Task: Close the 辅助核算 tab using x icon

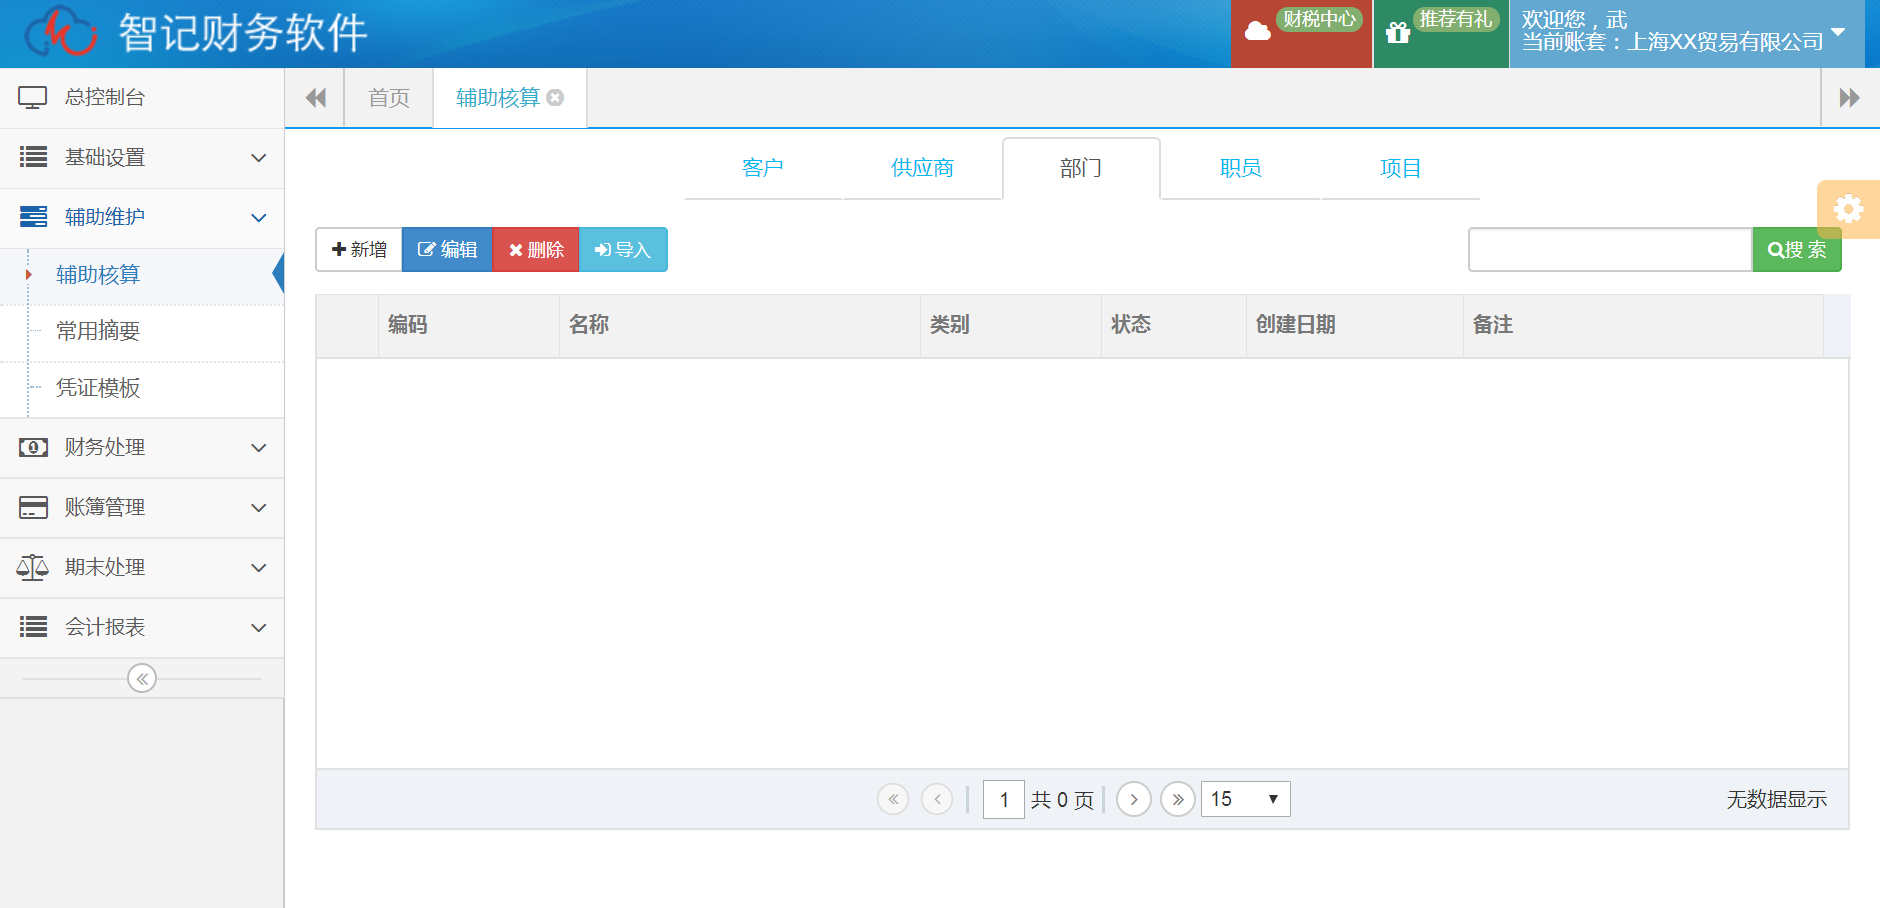Action: 556,98
